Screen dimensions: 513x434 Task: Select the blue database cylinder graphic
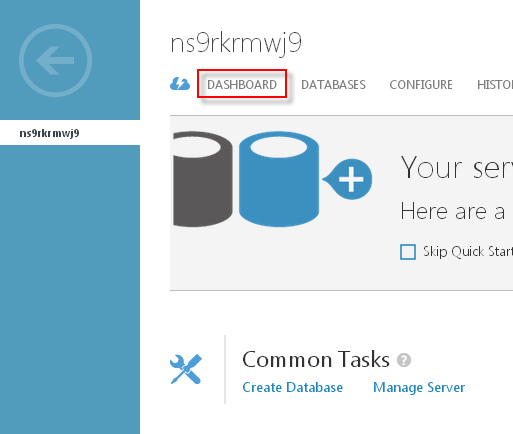[x=279, y=179]
